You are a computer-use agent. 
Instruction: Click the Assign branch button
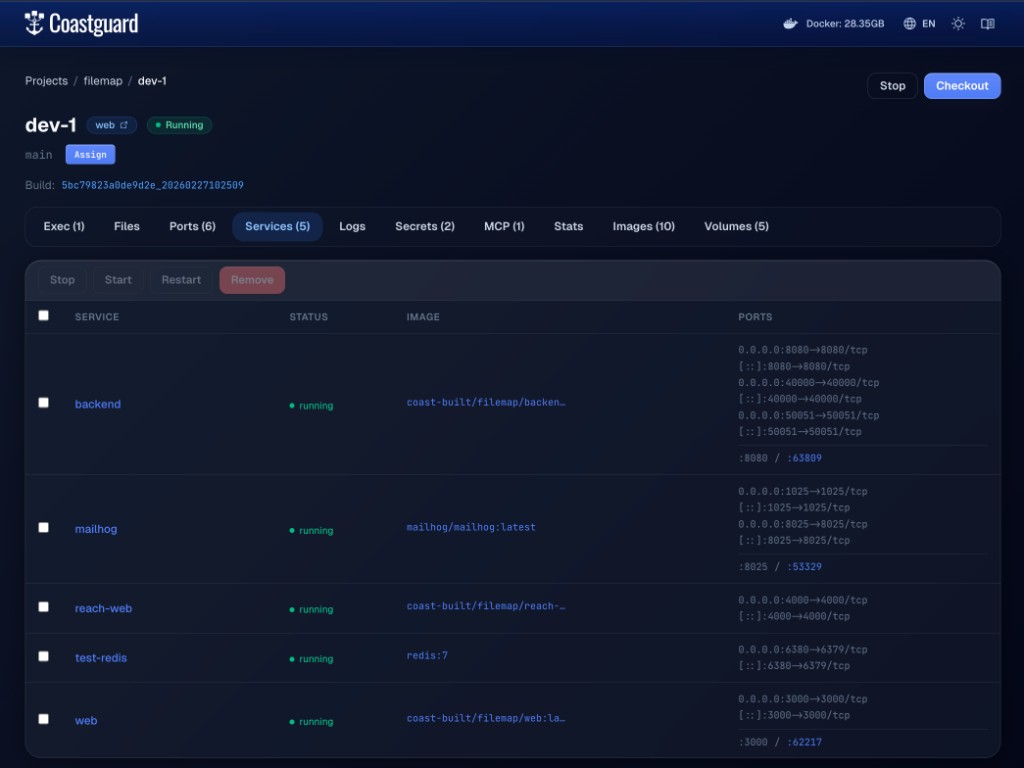[x=90, y=155]
